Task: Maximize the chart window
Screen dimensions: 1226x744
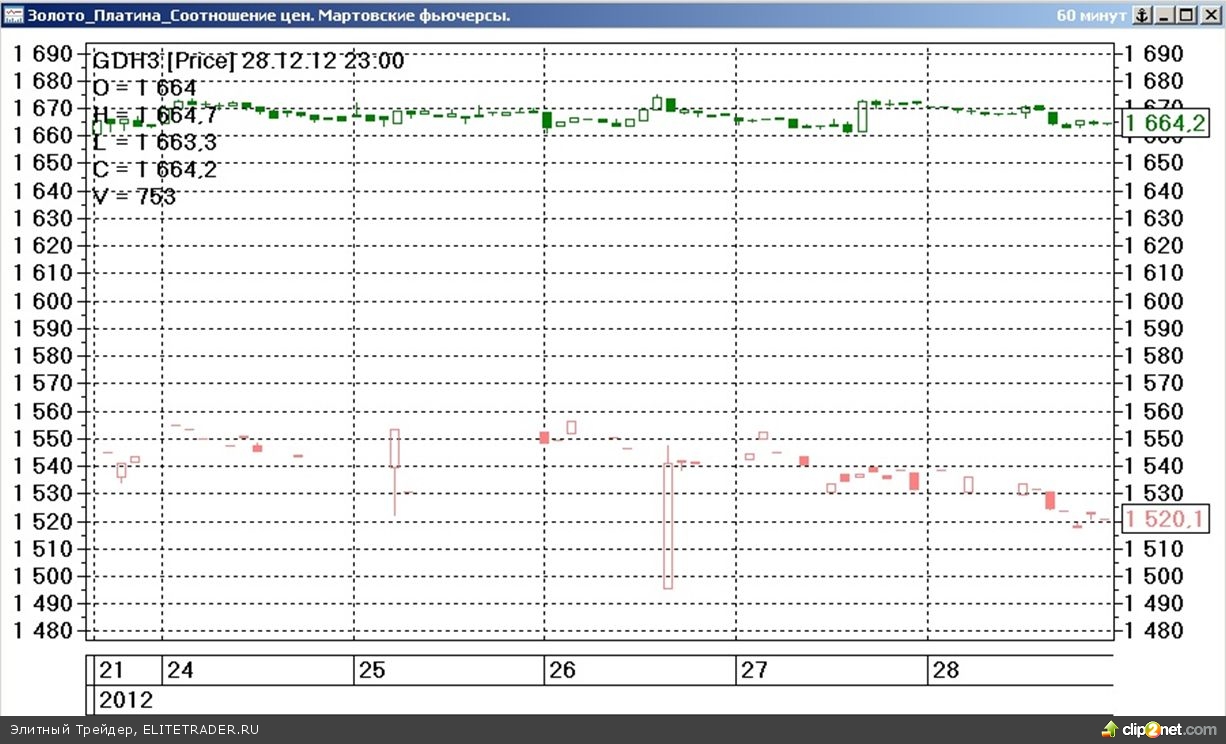Action: click(x=1186, y=15)
